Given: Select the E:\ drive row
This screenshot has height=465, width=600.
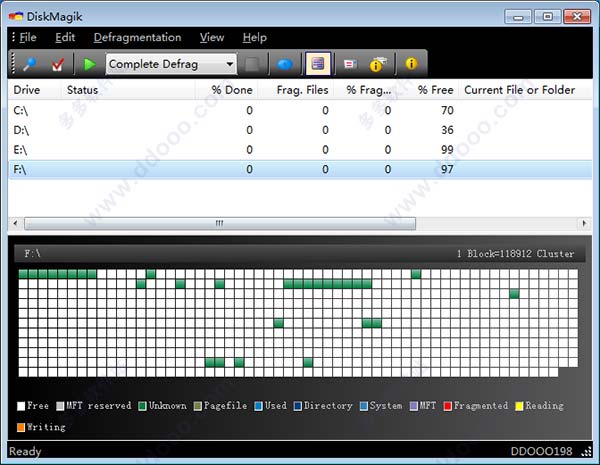Looking at the screenshot, I should point(300,150).
